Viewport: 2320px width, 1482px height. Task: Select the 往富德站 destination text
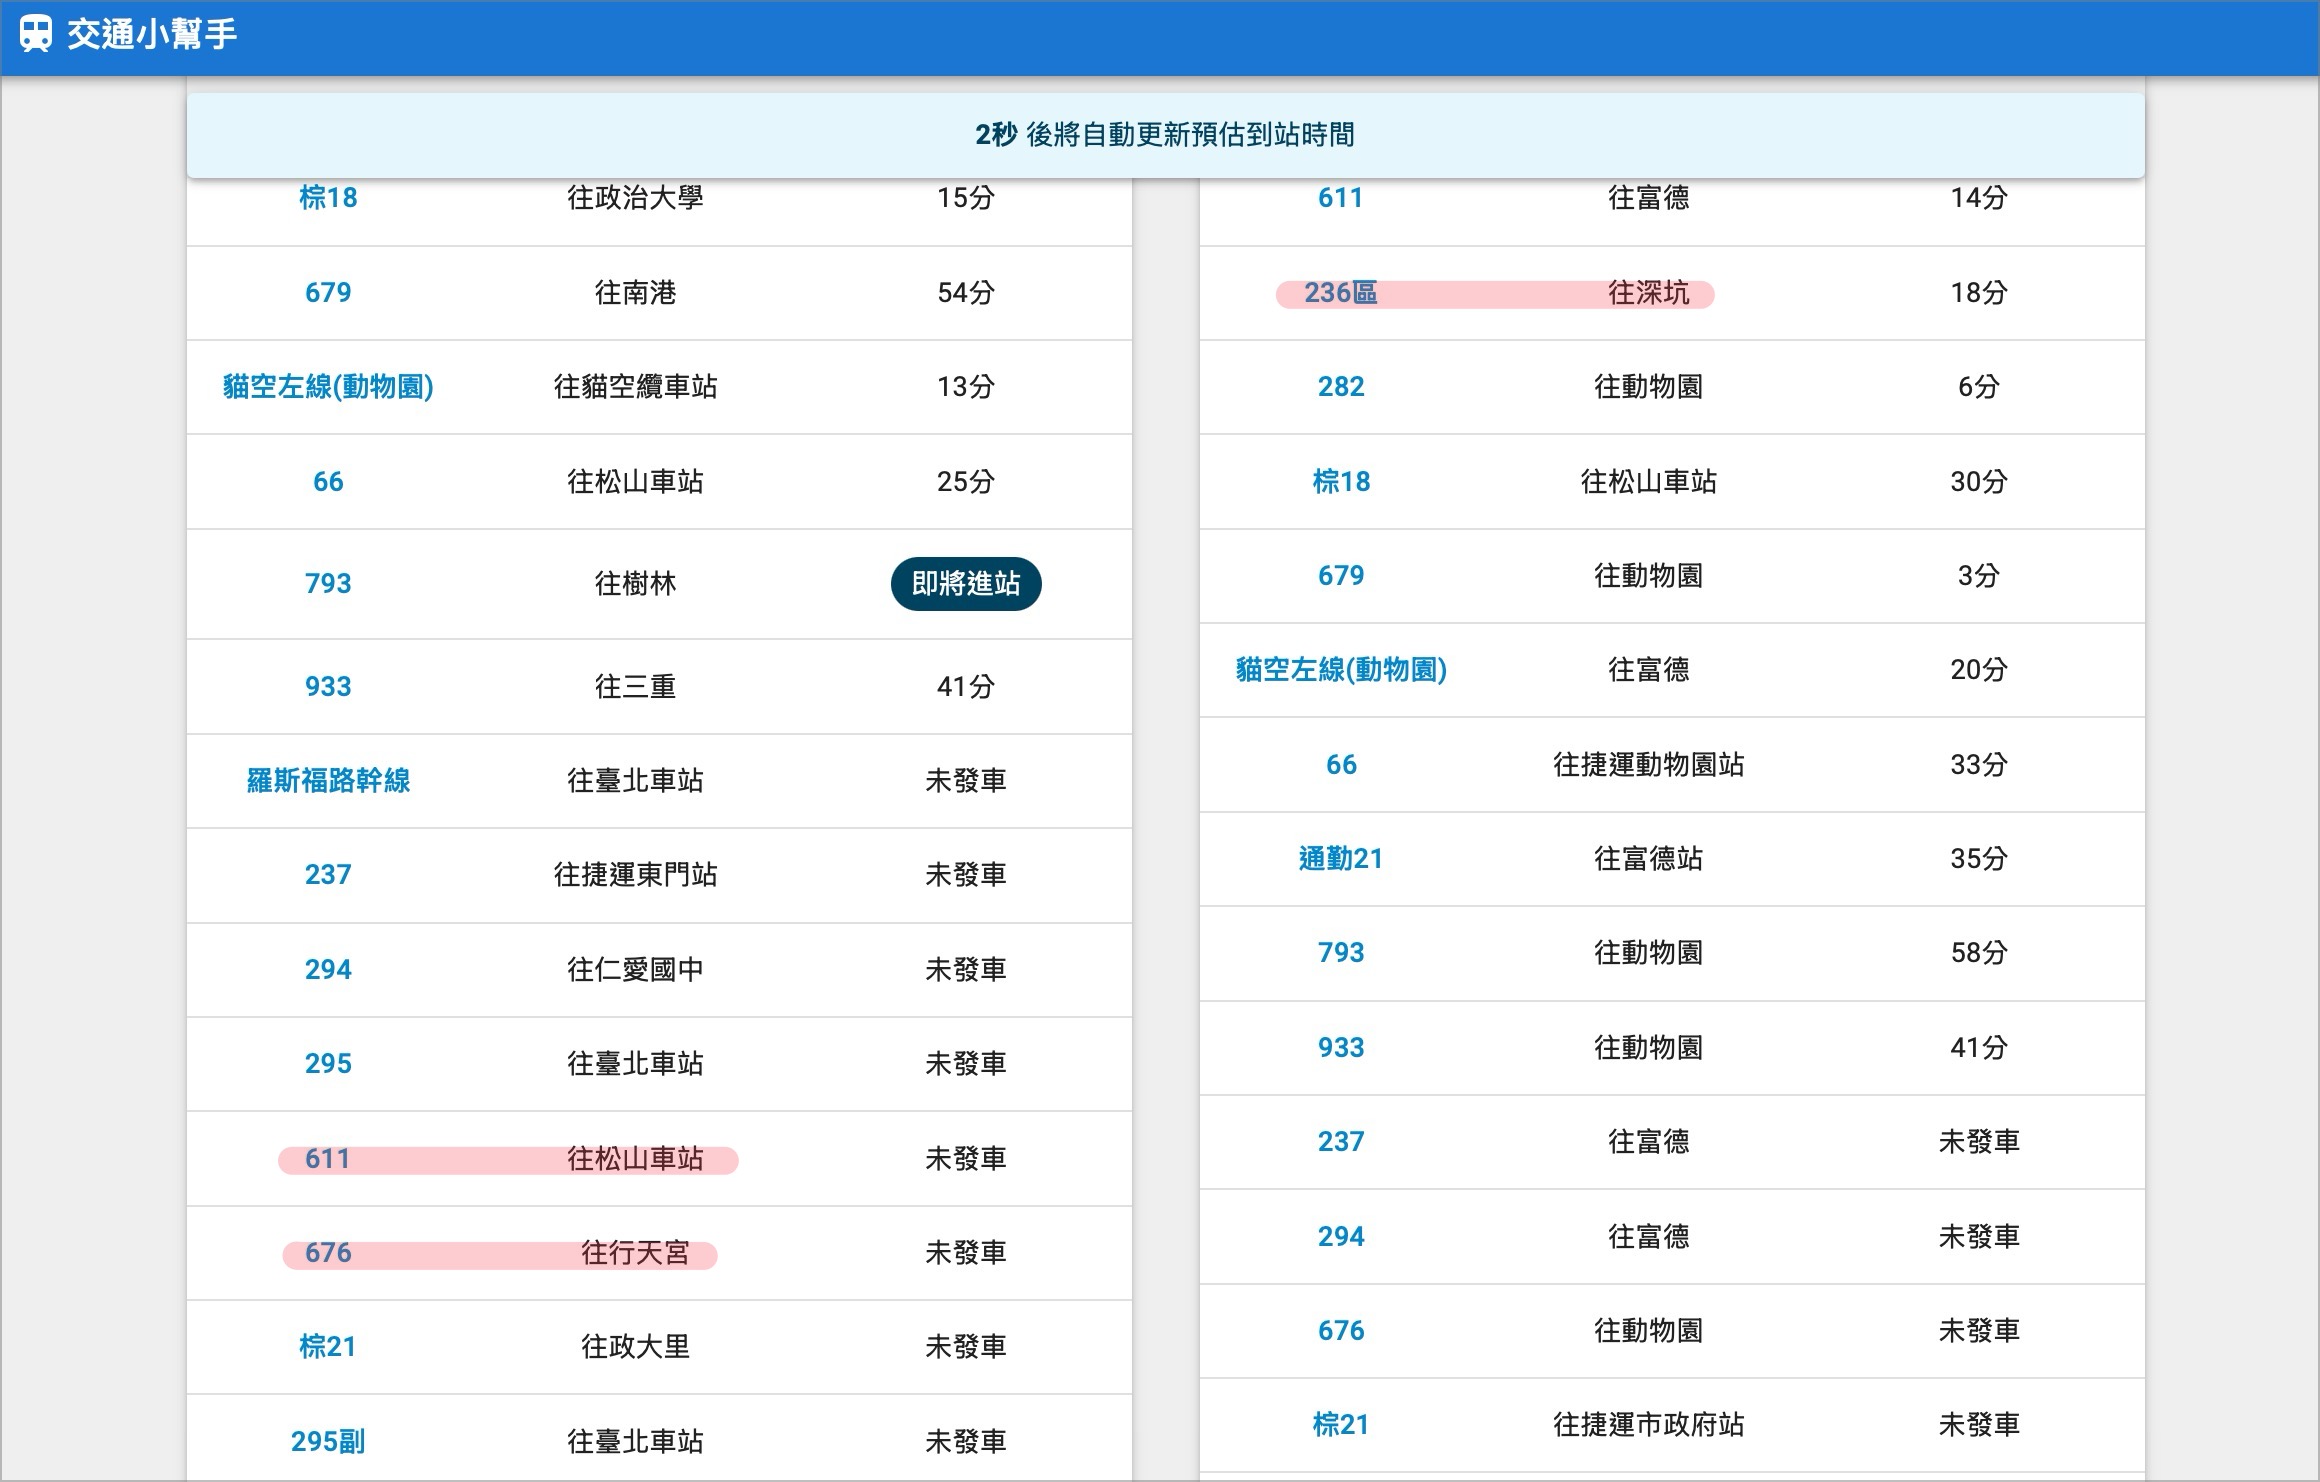[1649, 859]
